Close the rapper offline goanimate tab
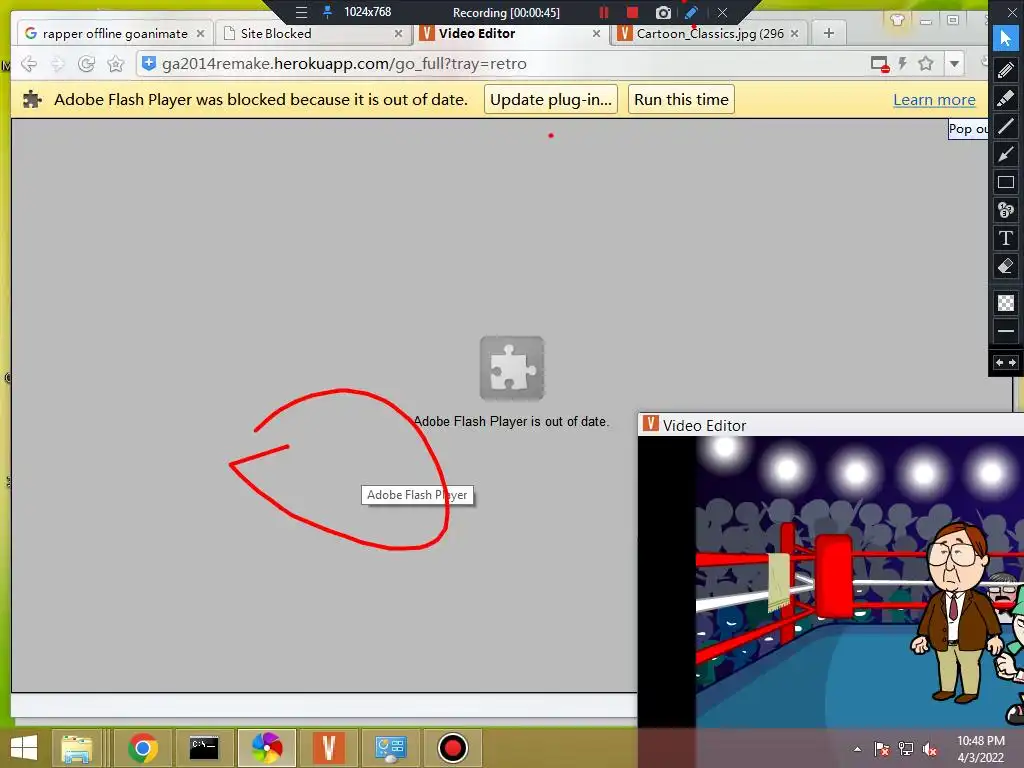Screen dimensions: 1024x768 pyautogui.click(x=200, y=33)
